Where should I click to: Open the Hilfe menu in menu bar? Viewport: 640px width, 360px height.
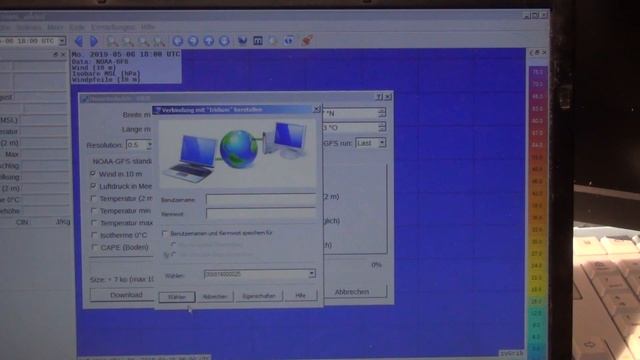coord(148,27)
